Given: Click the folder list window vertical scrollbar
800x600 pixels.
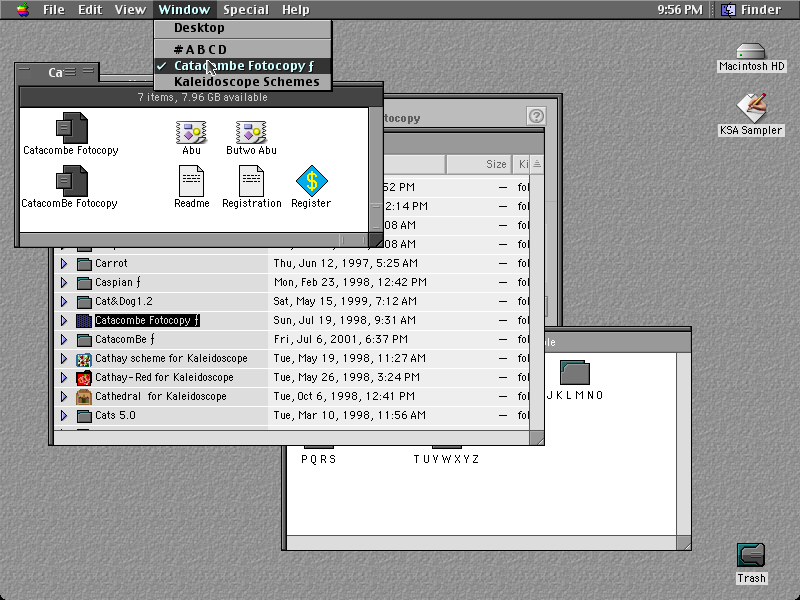Looking at the screenshot, I should pos(537,302).
